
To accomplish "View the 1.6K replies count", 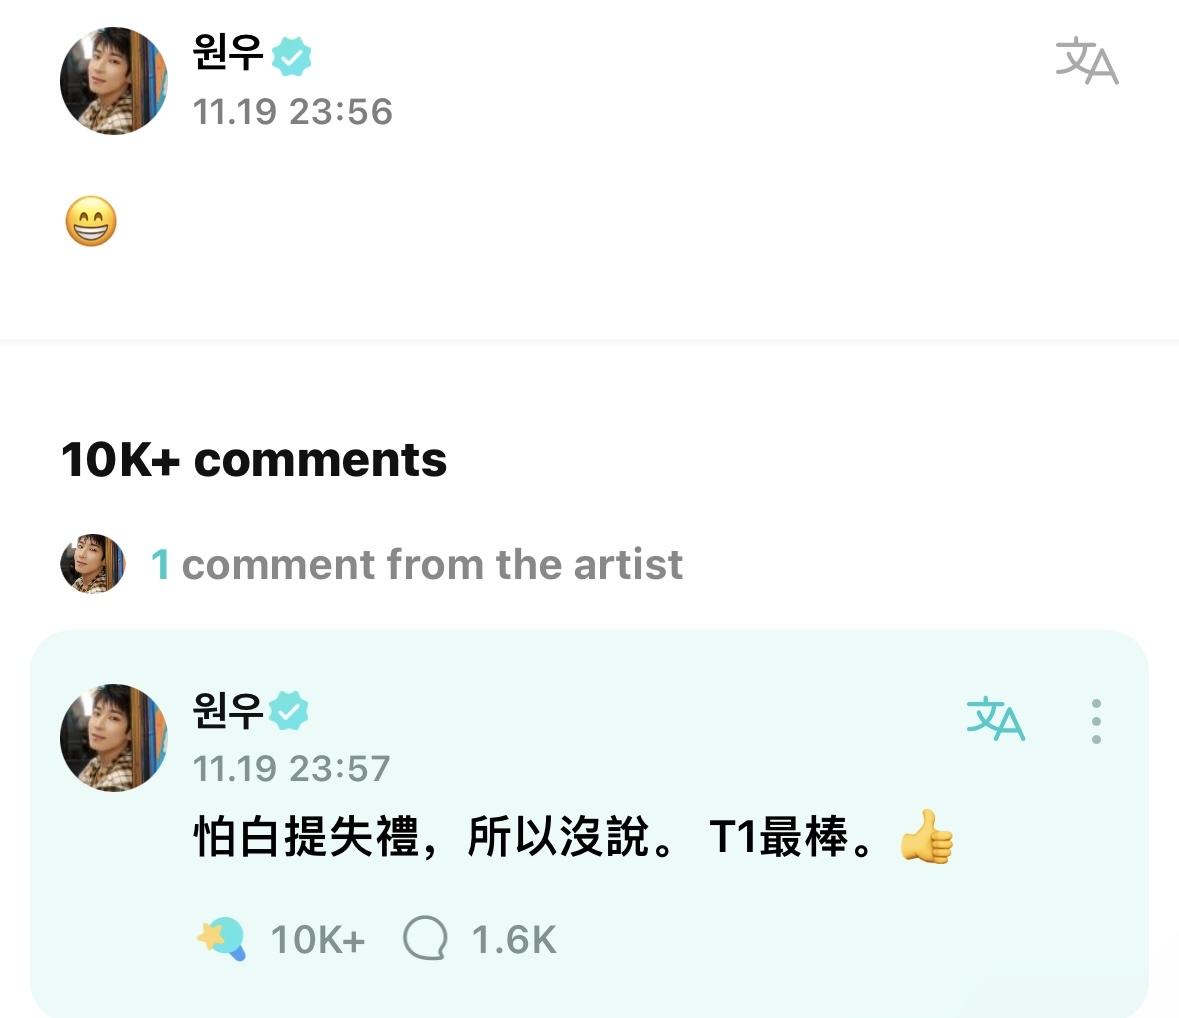I will (513, 940).
